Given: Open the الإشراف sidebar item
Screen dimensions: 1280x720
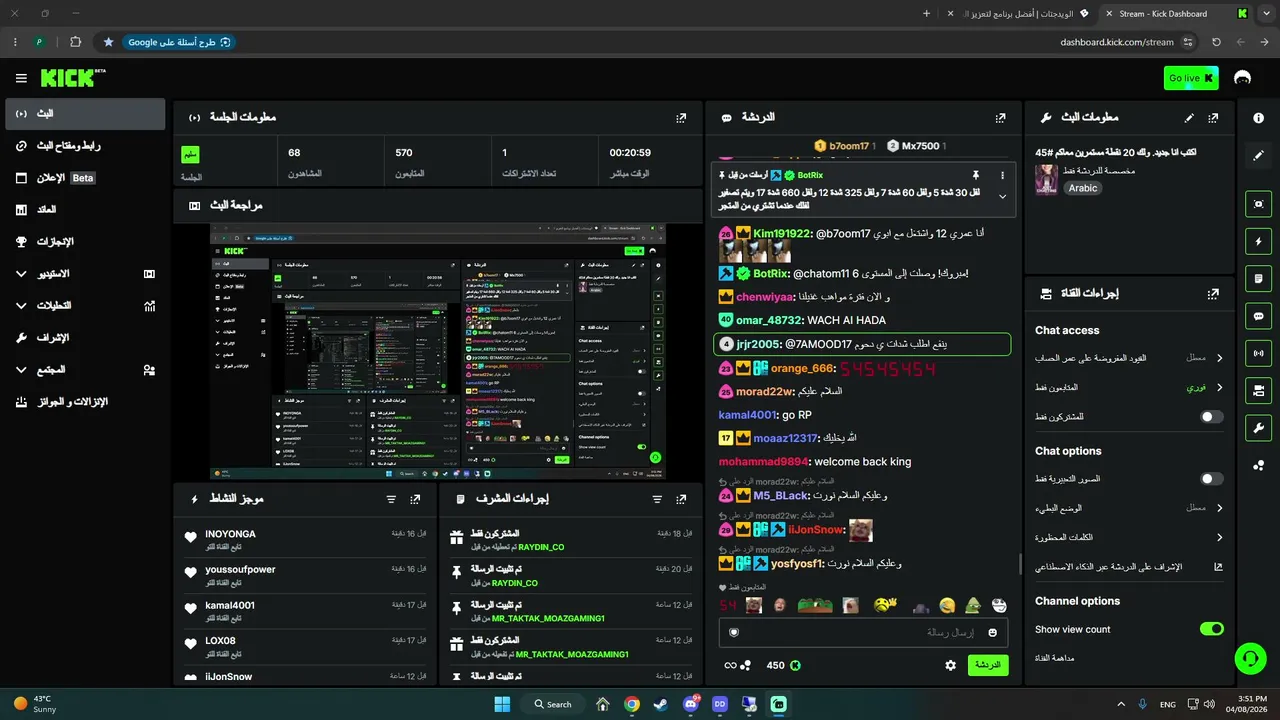Looking at the screenshot, I should point(85,338).
